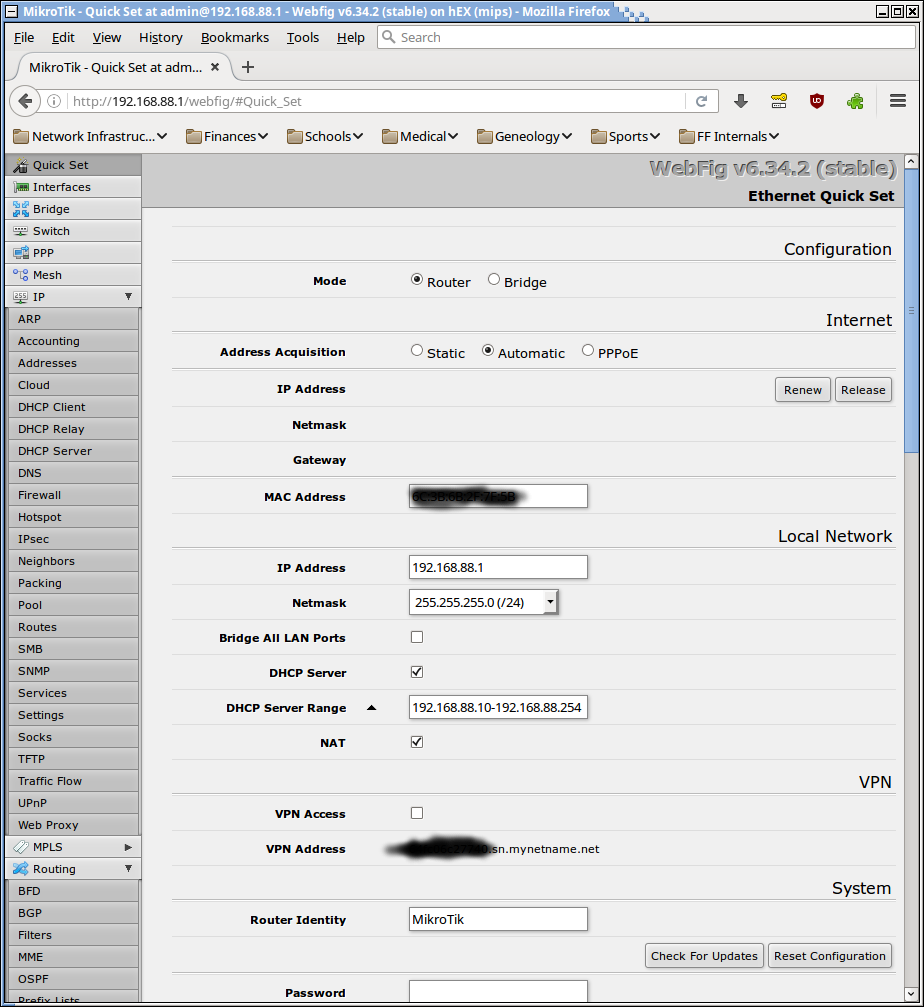Select Static address acquisition
The width and height of the screenshot is (924, 1007).
coord(417,350)
